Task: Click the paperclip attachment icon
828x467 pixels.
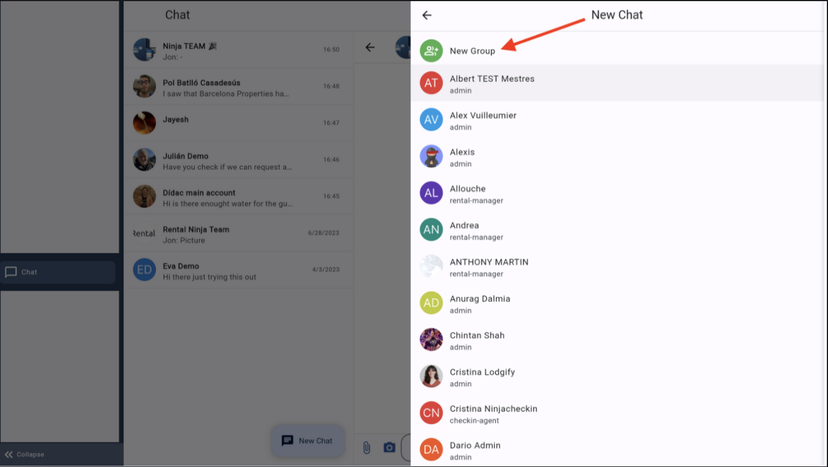Action: pos(367,447)
